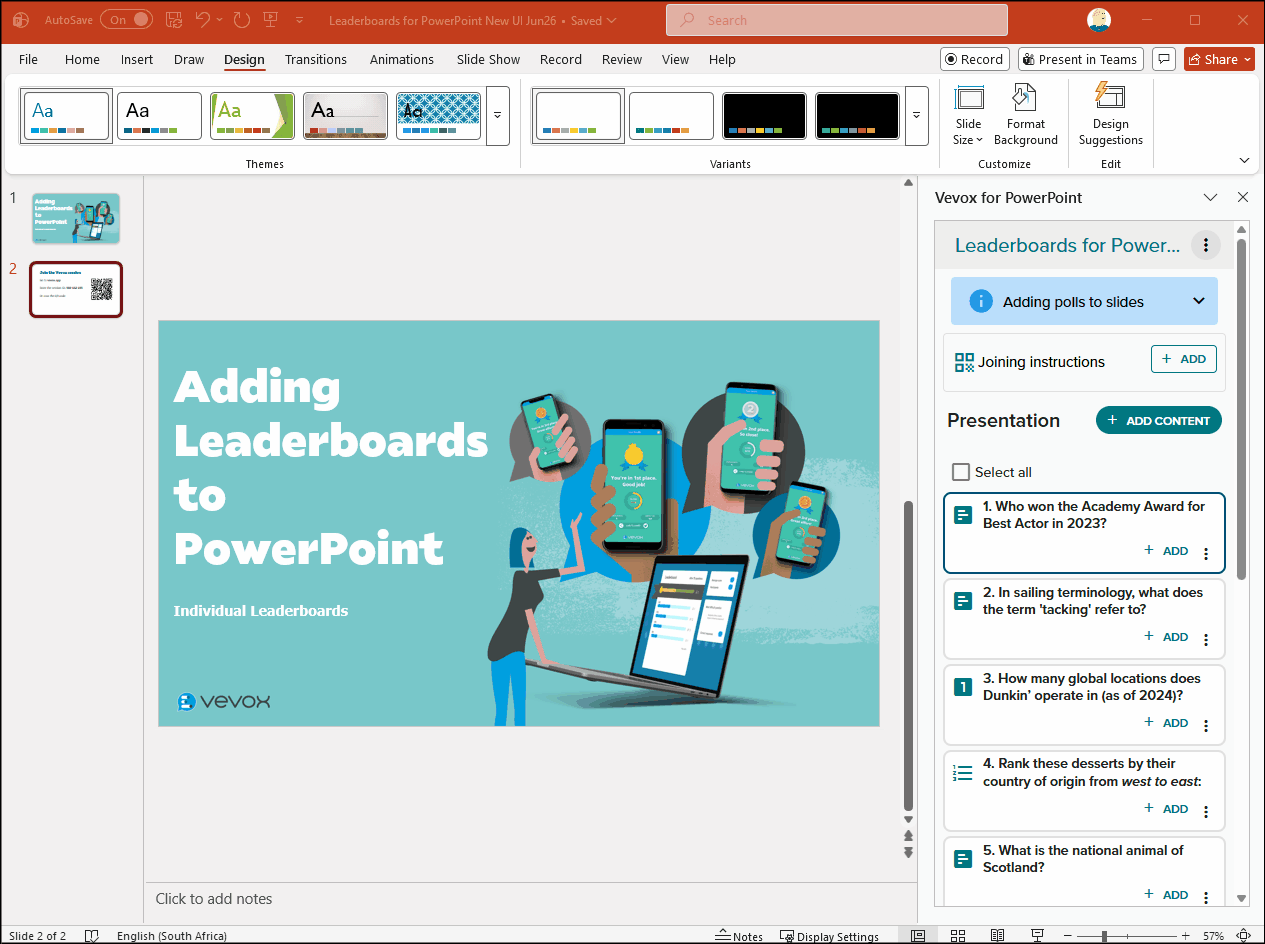Viewport: 1265px width, 944px height.
Task: Open the Transitions tab
Action: pyautogui.click(x=316, y=59)
